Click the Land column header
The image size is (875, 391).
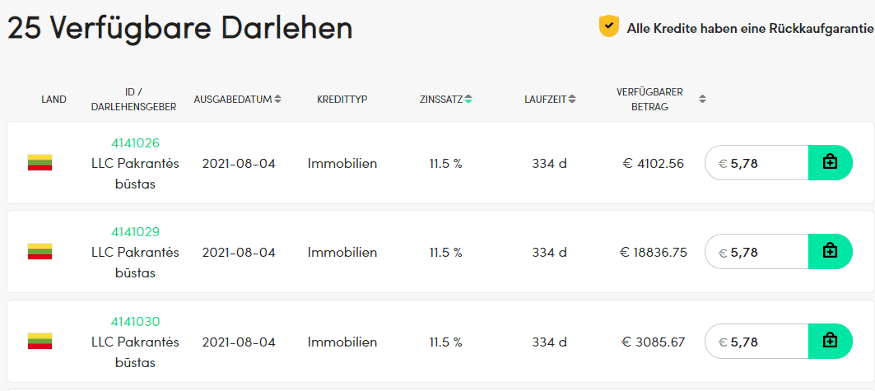(x=54, y=99)
